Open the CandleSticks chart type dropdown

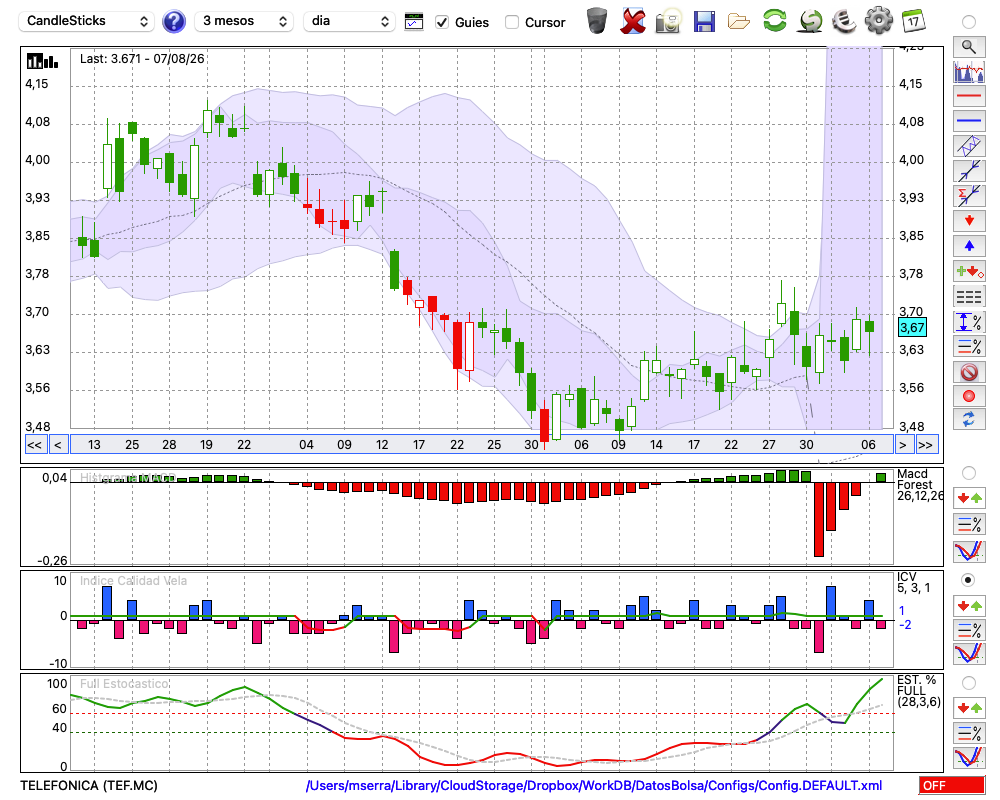pos(86,21)
